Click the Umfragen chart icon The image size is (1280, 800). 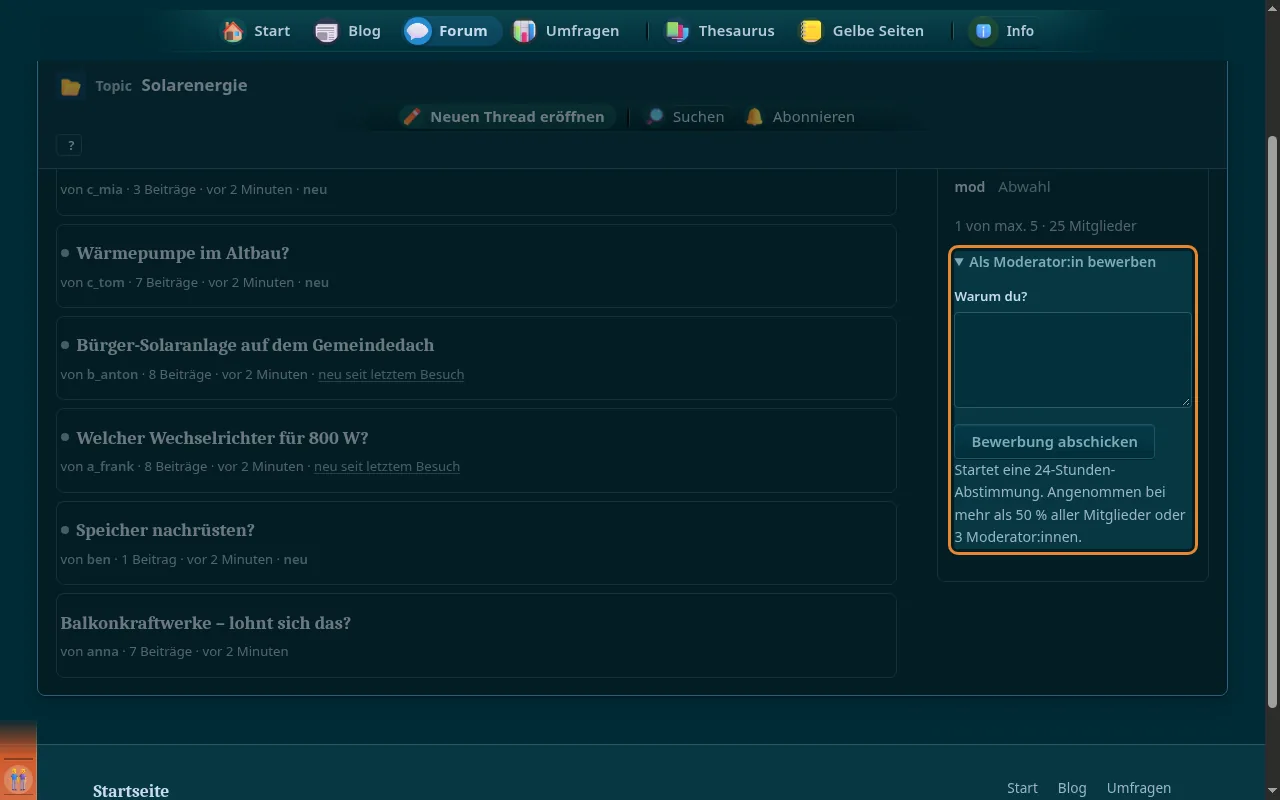(525, 31)
